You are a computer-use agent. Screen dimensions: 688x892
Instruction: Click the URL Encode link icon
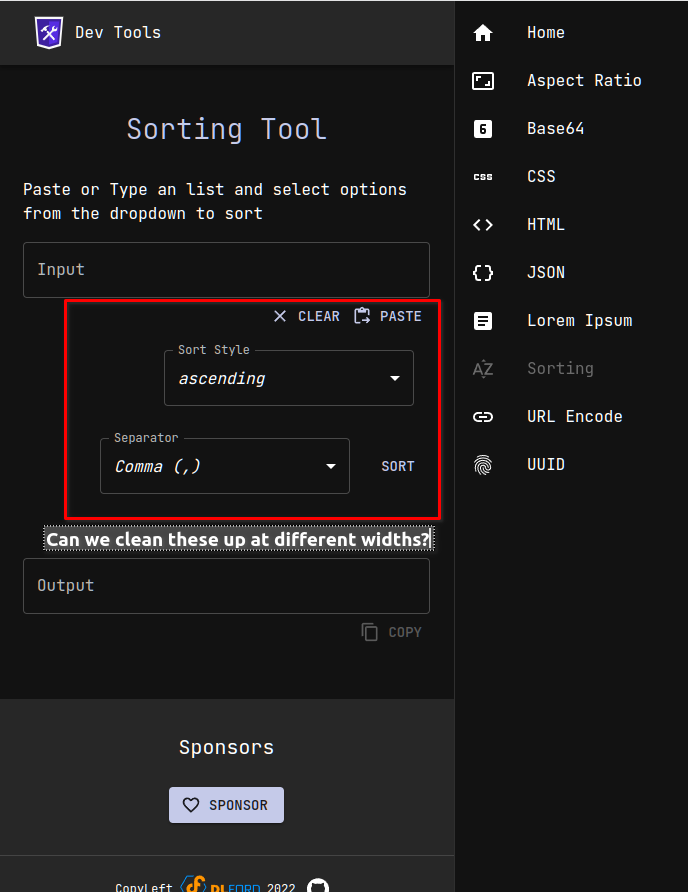click(x=483, y=417)
